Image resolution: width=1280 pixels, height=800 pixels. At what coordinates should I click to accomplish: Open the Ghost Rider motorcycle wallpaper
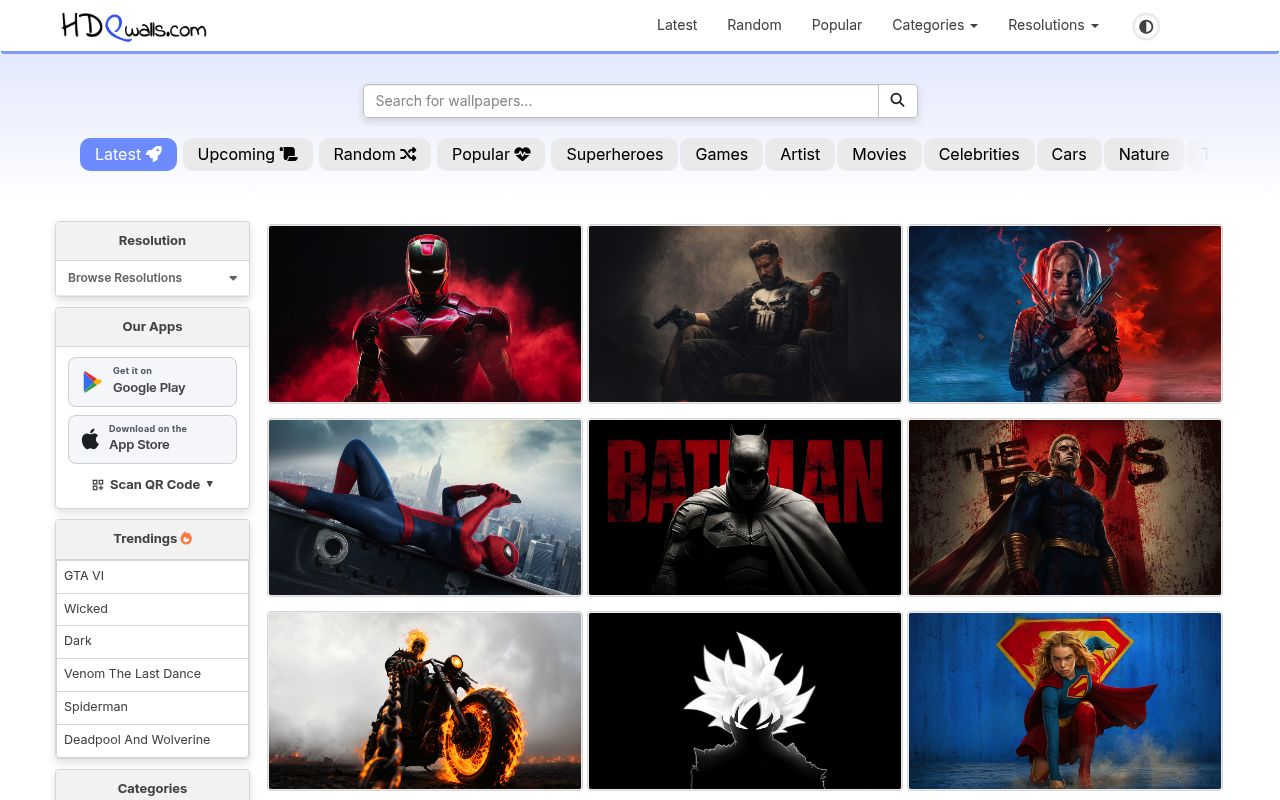coord(425,701)
